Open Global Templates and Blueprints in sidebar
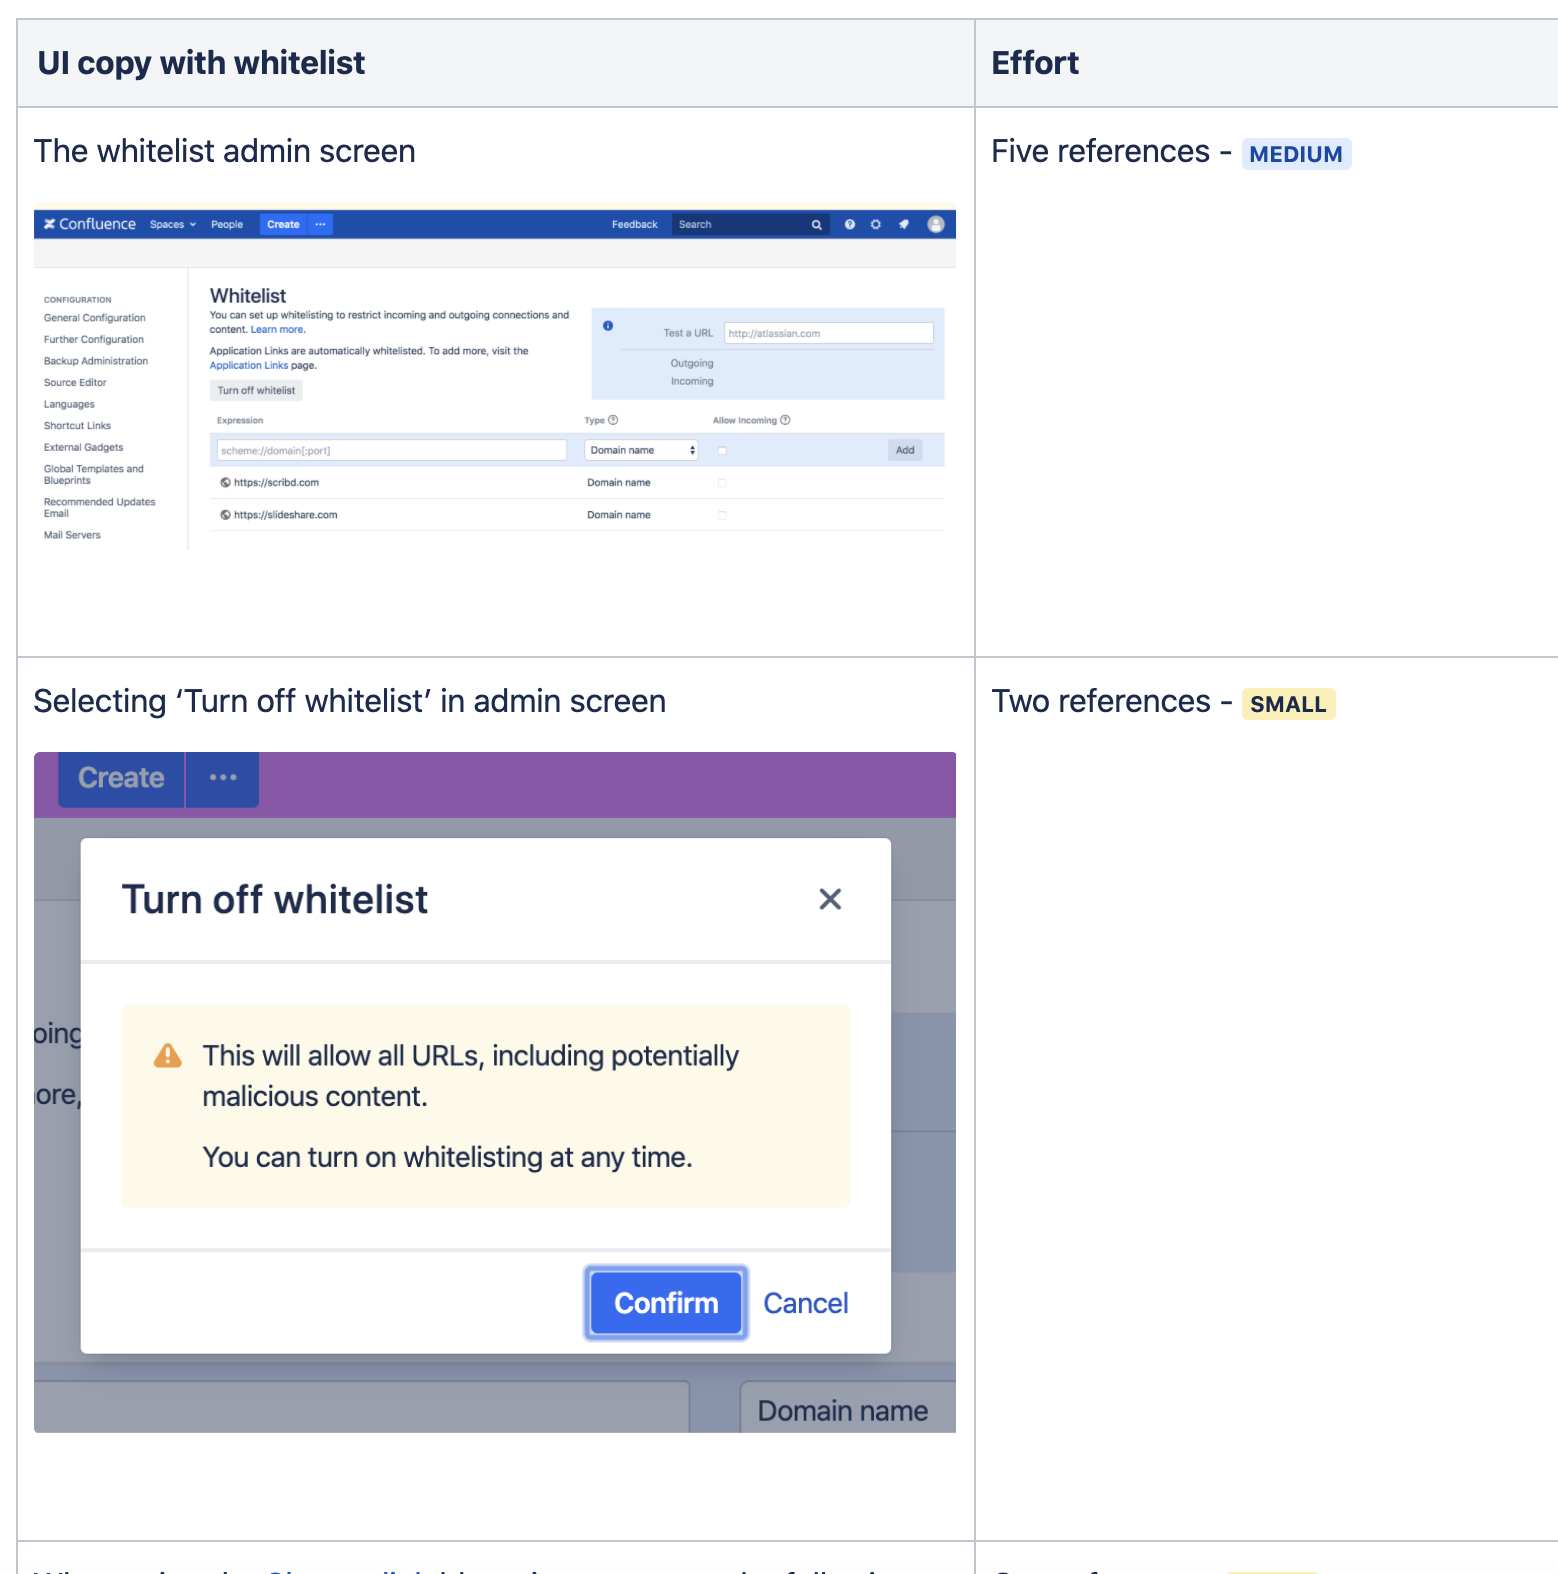Viewport: 1558px width, 1574px height. coord(94,475)
